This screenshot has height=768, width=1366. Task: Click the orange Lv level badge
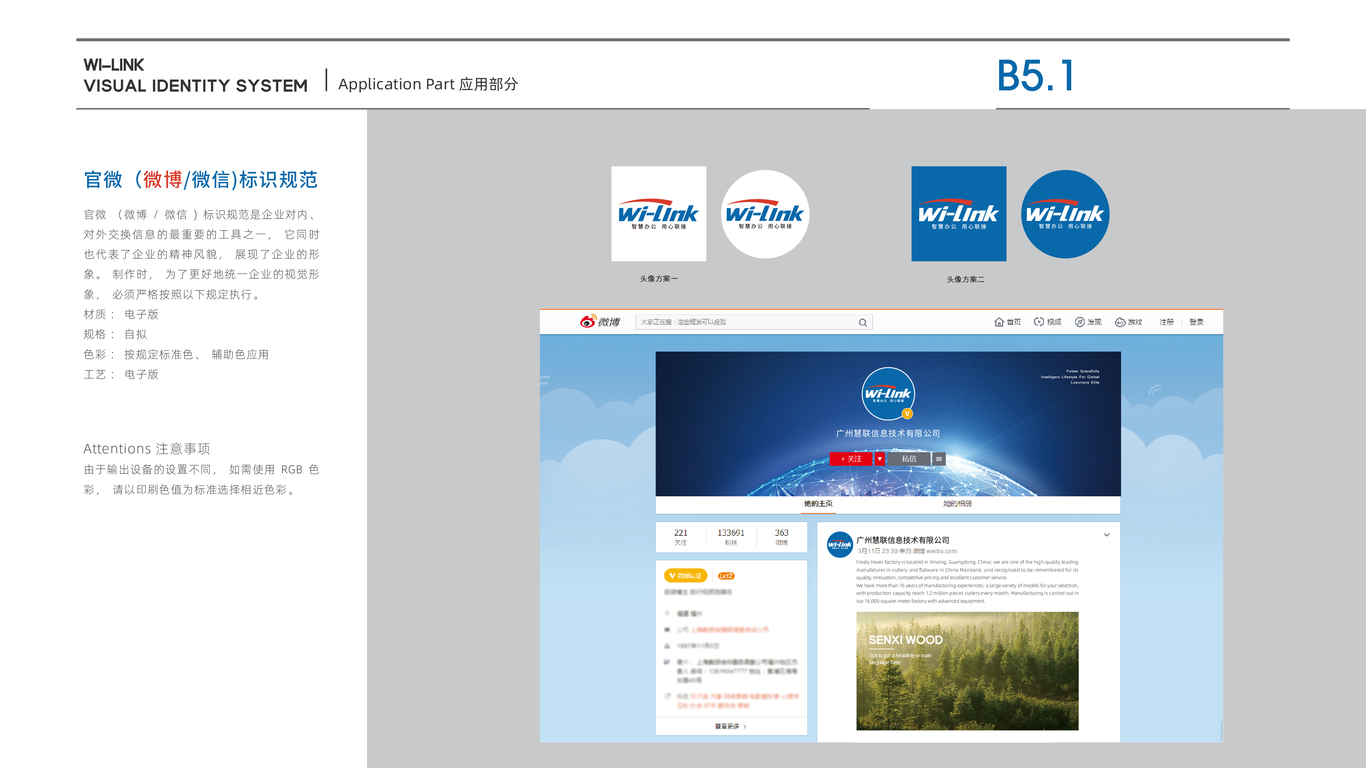[726, 576]
